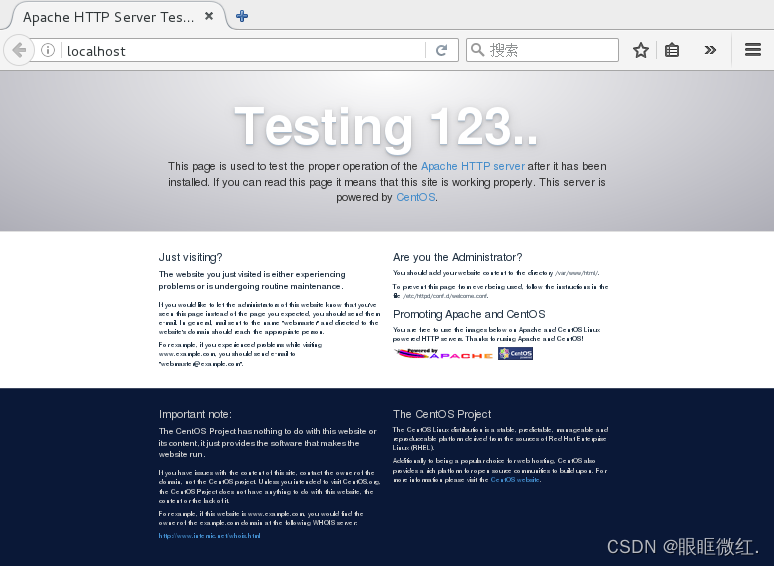This screenshot has width=774, height=566.
Task: Click Are you the Administrator? heading
Action: point(457,257)
